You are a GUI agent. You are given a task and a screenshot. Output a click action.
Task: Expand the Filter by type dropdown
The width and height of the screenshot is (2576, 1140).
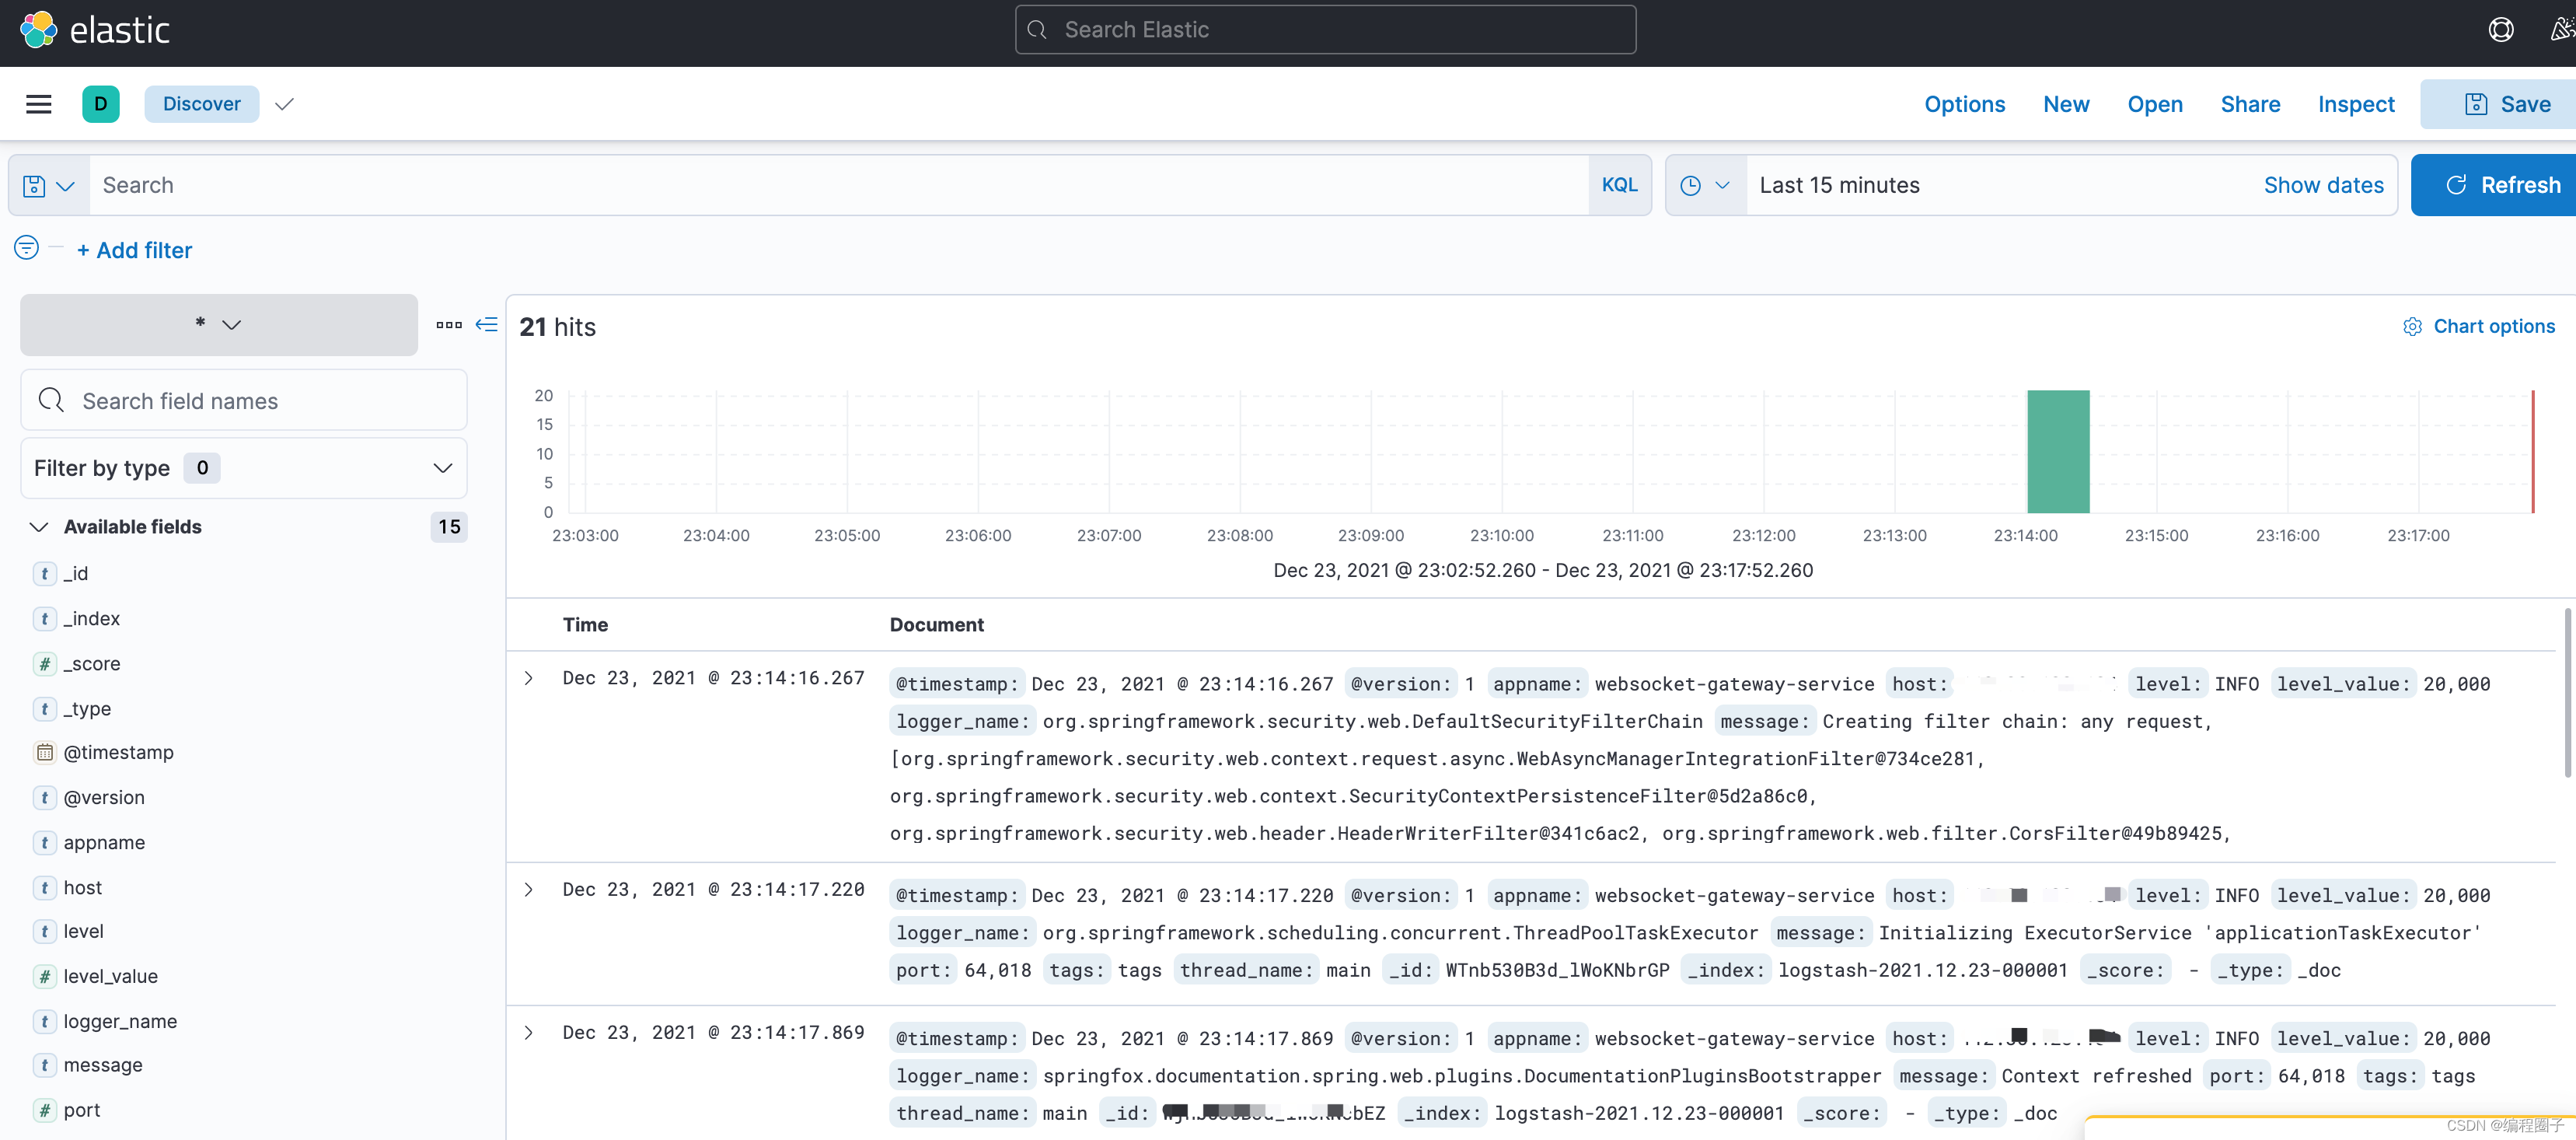point(243,468)
